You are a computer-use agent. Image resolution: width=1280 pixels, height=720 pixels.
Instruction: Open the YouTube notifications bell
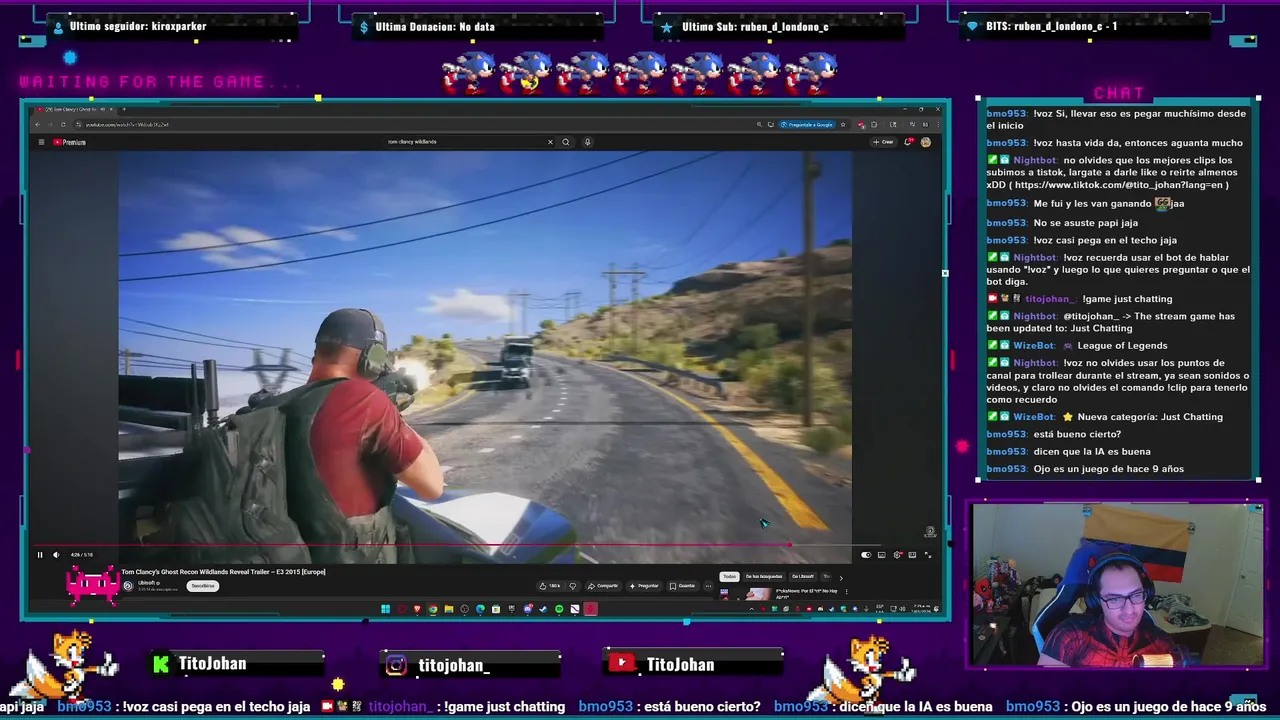(908, 142)
